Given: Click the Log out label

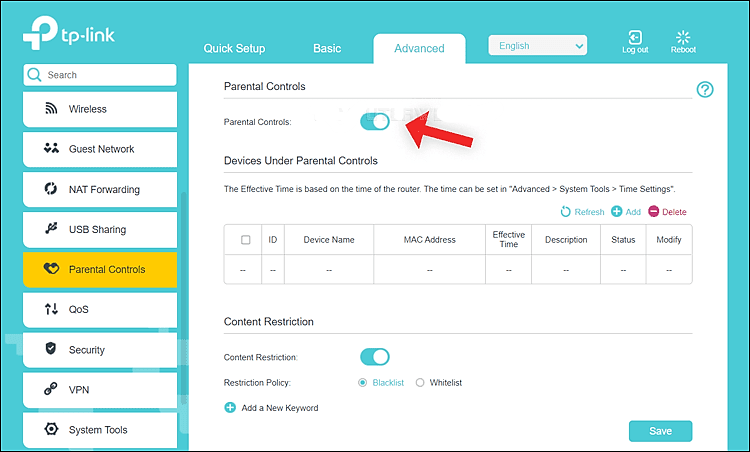Looking at the screenshot, I should pos(635,50).
